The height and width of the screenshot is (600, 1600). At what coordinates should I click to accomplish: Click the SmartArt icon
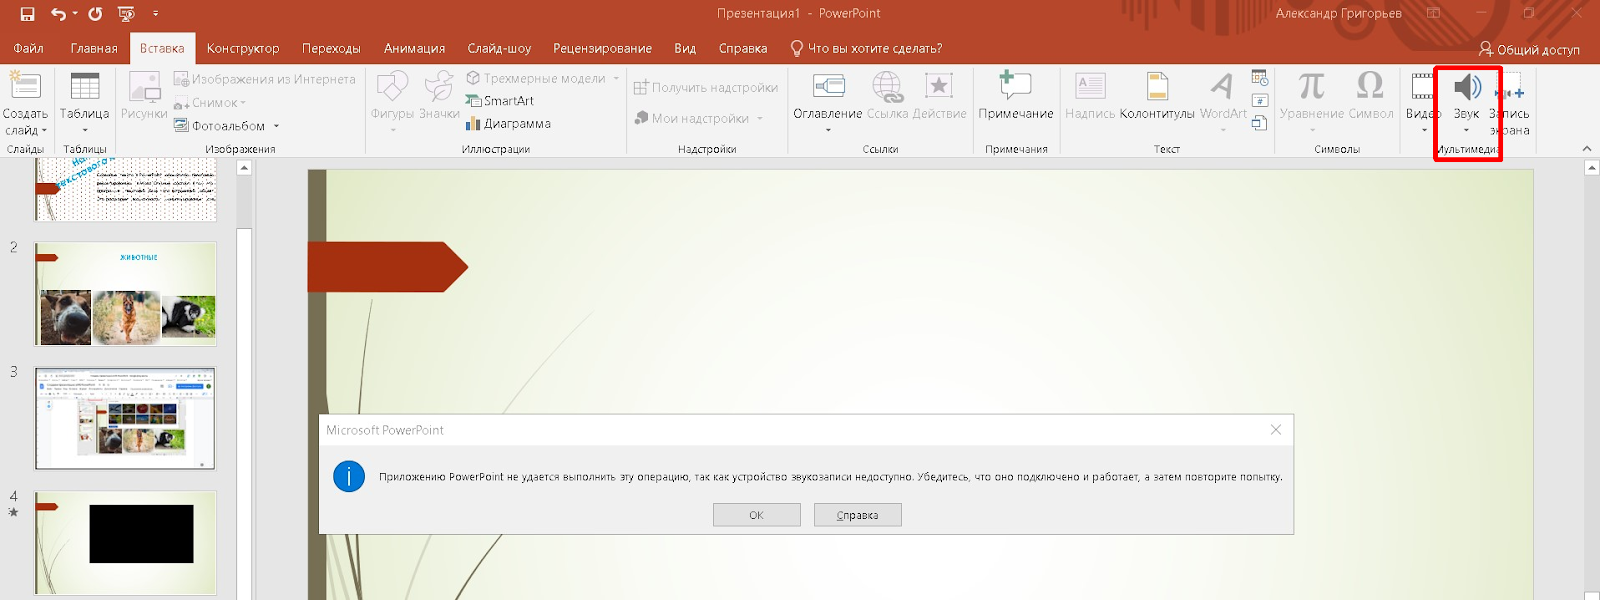pyautogui.click(x=475, y=101)
